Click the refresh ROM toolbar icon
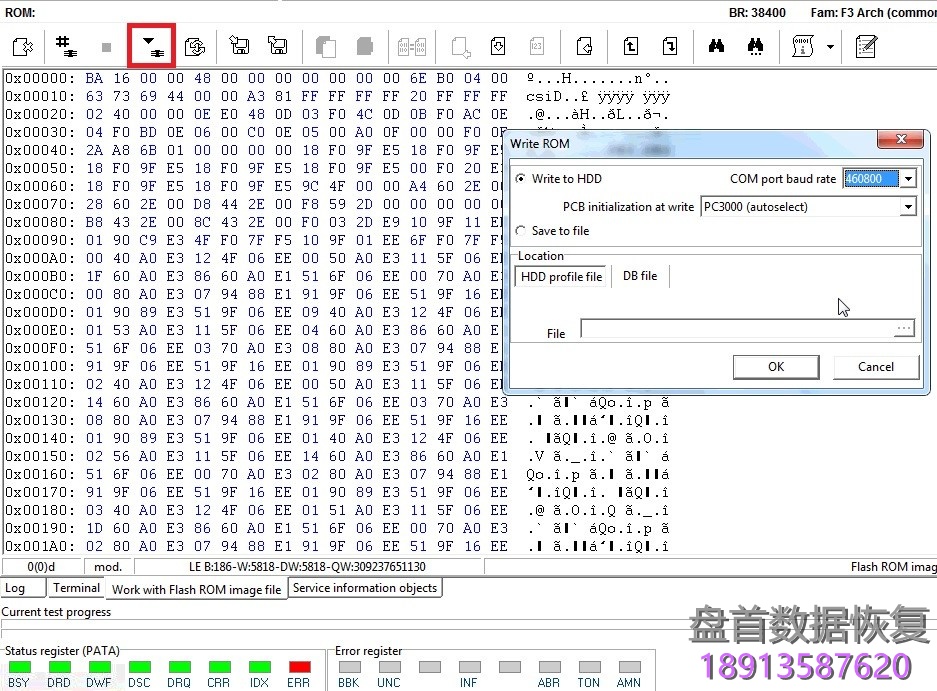The width and height of the screenshot is (937, 691). tap(195, 46)
